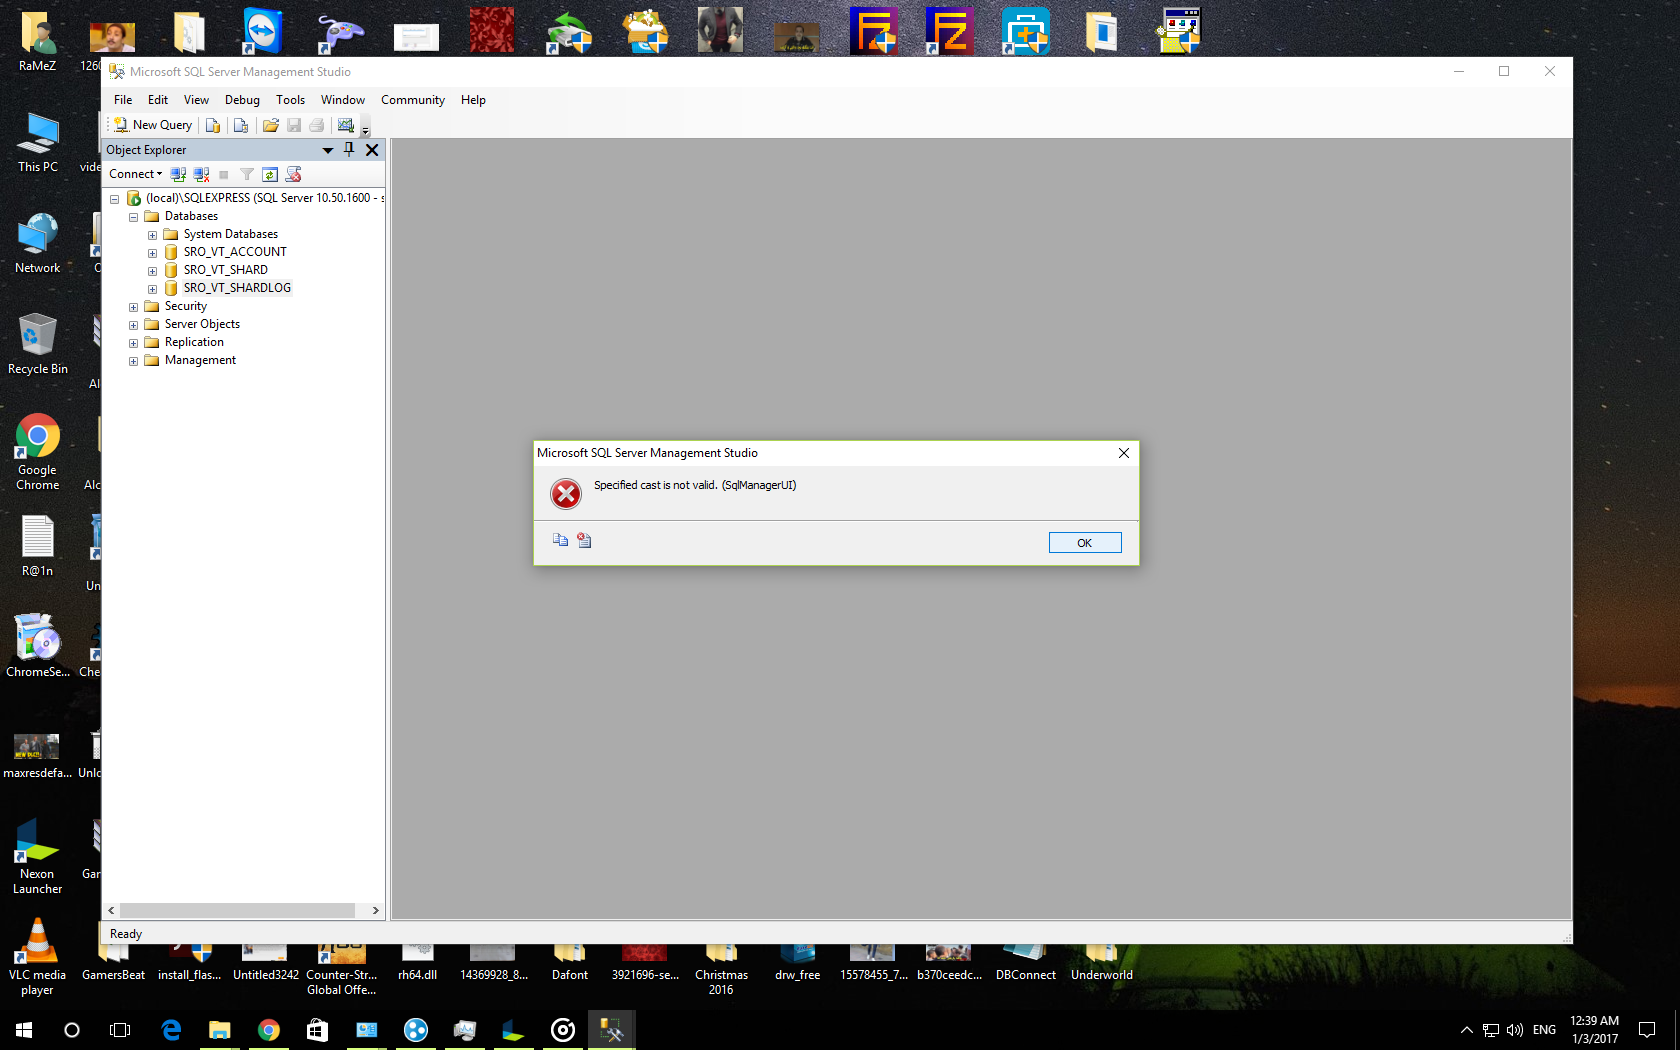Click SQL Server Compact query icon
Screen dimensions: 1680x1050
coord(240,125)
